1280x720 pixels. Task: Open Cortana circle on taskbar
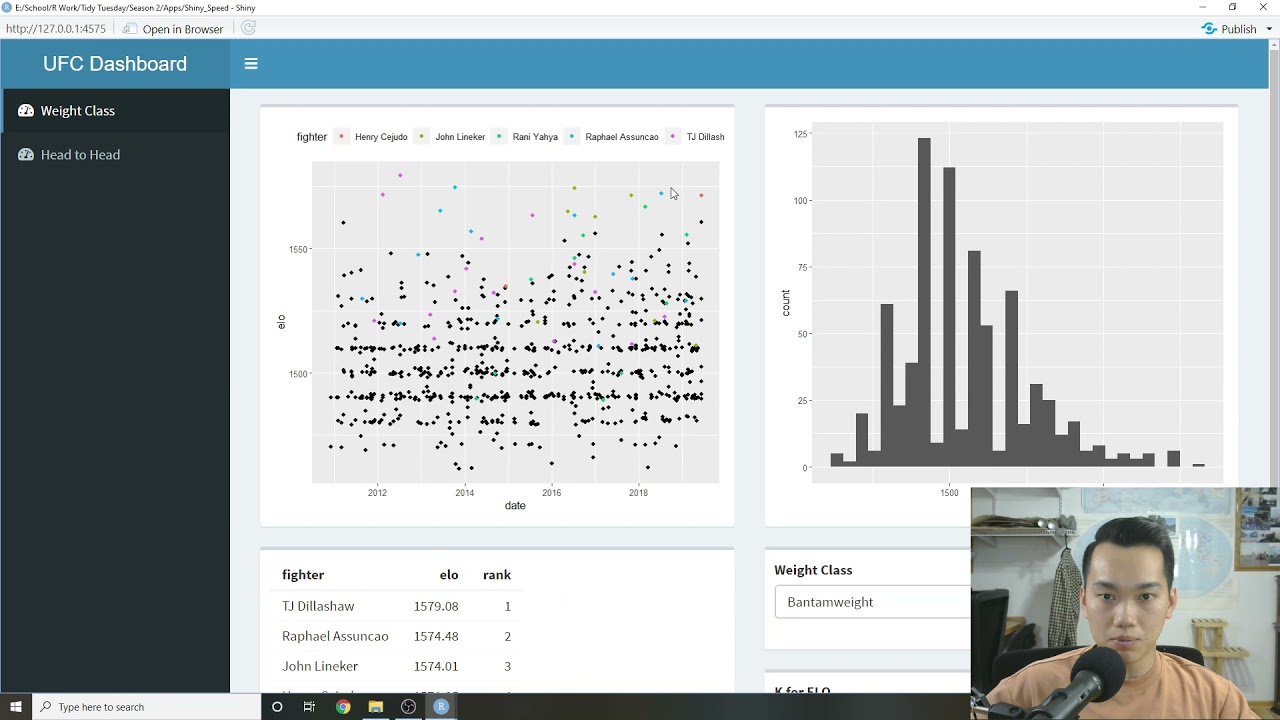(277, 707)
